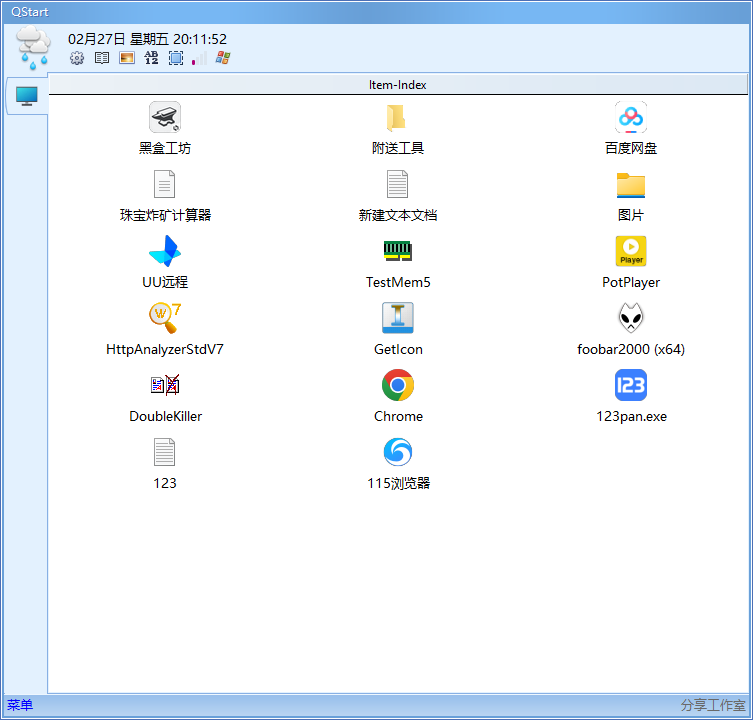
Task: Launch foobar2000 (x64)
Action: 631,329
